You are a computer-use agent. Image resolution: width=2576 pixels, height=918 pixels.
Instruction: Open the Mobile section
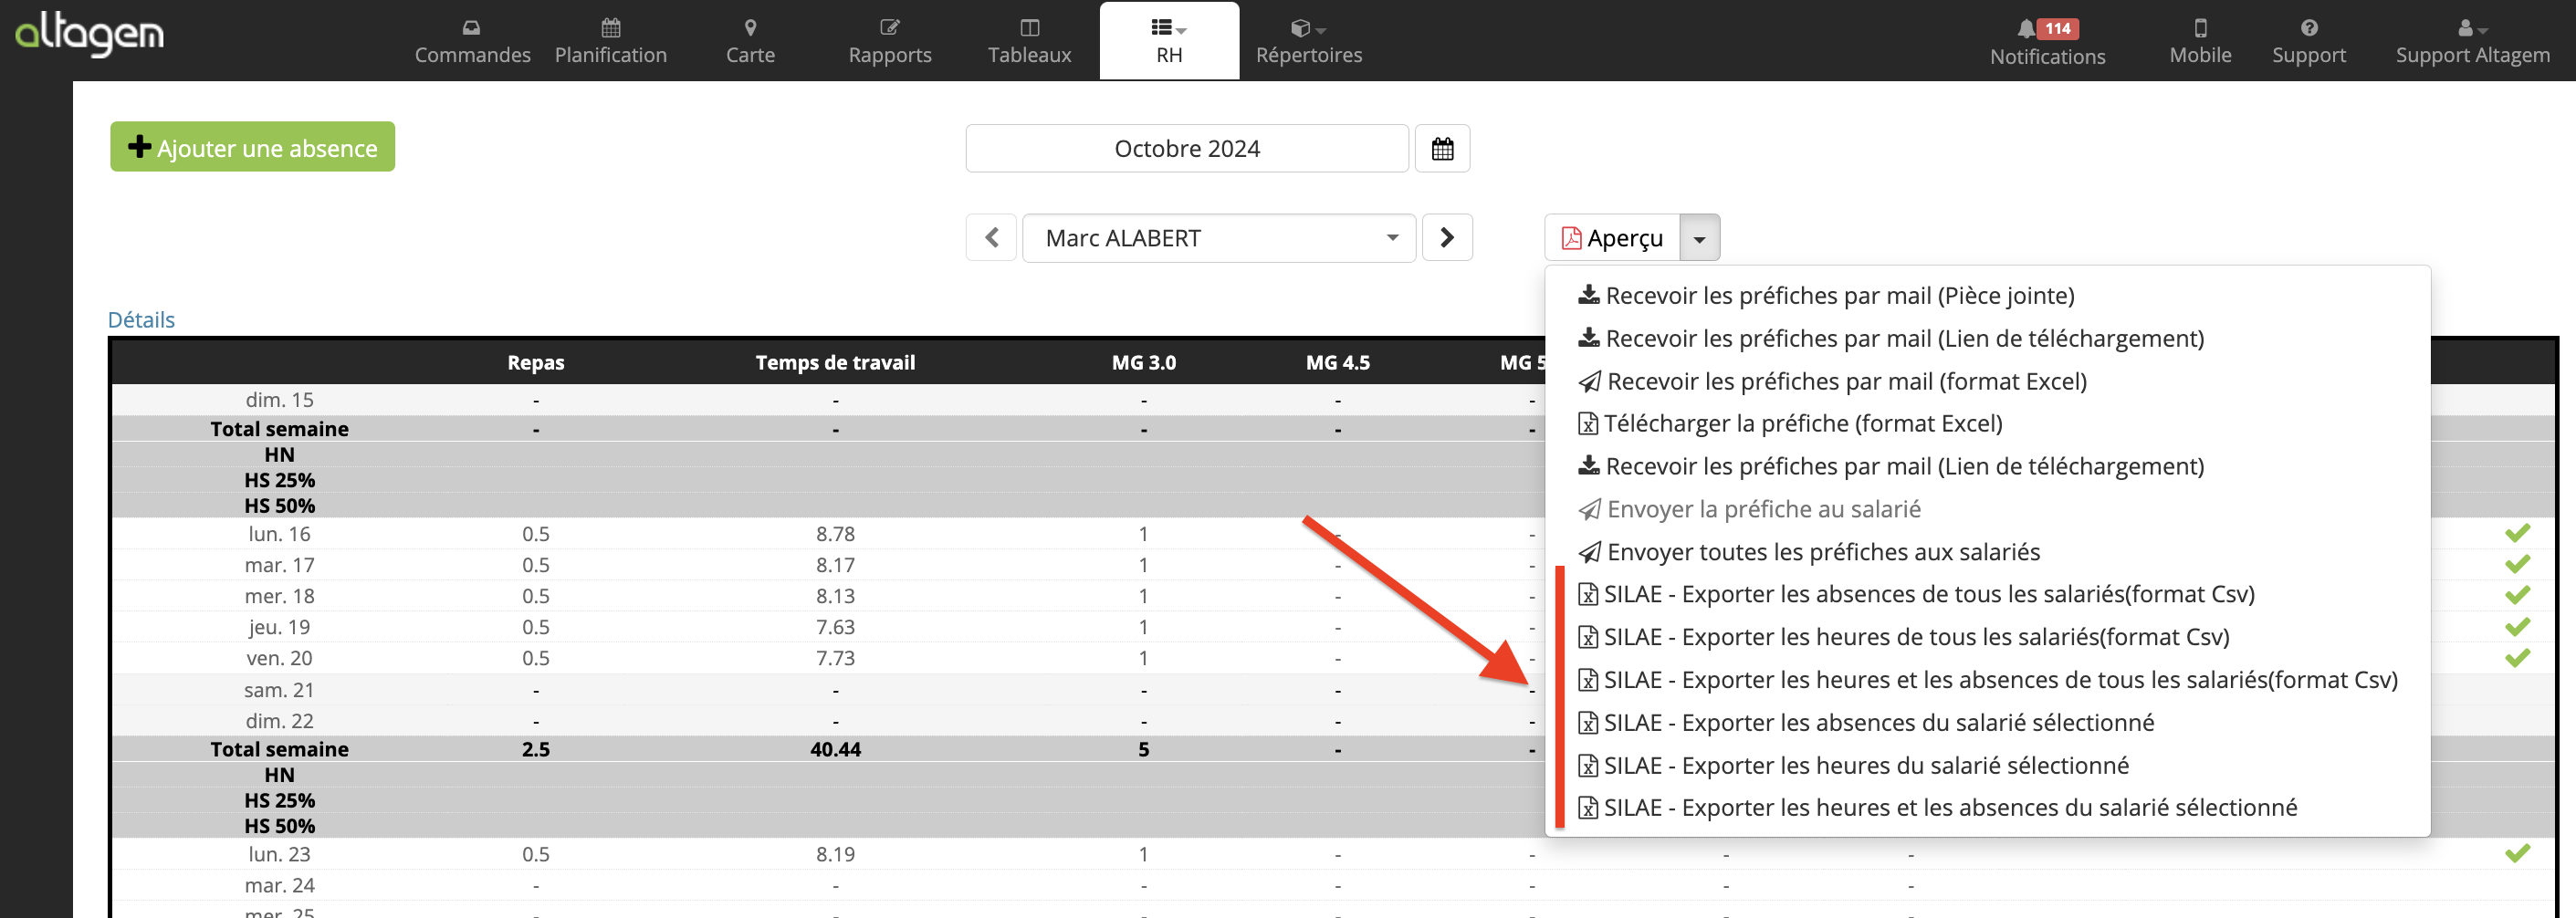[x=2200, y=41]
